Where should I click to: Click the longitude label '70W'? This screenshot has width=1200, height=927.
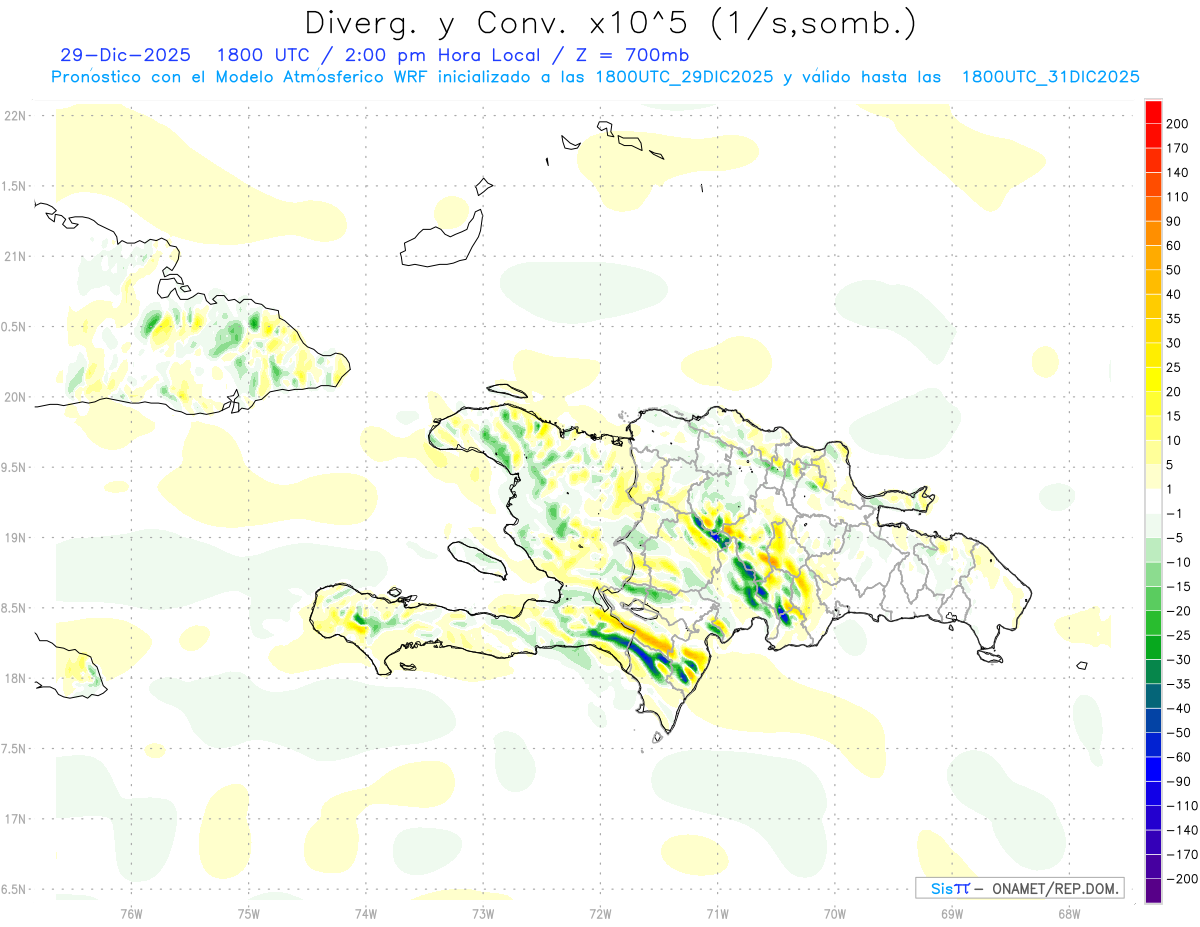click(835, 913)
